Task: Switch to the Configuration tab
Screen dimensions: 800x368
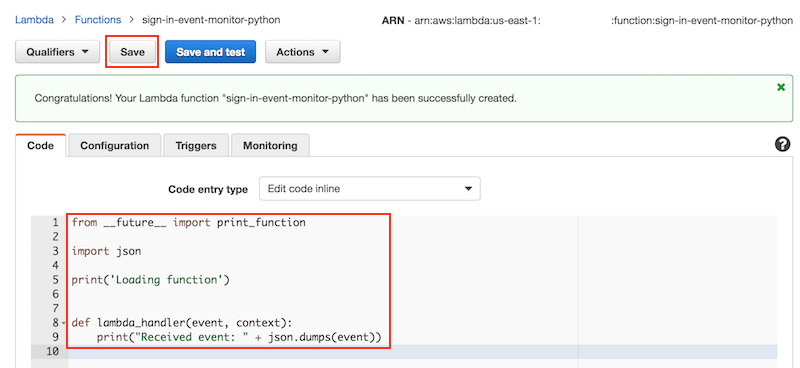Action: tap(115, 145)
